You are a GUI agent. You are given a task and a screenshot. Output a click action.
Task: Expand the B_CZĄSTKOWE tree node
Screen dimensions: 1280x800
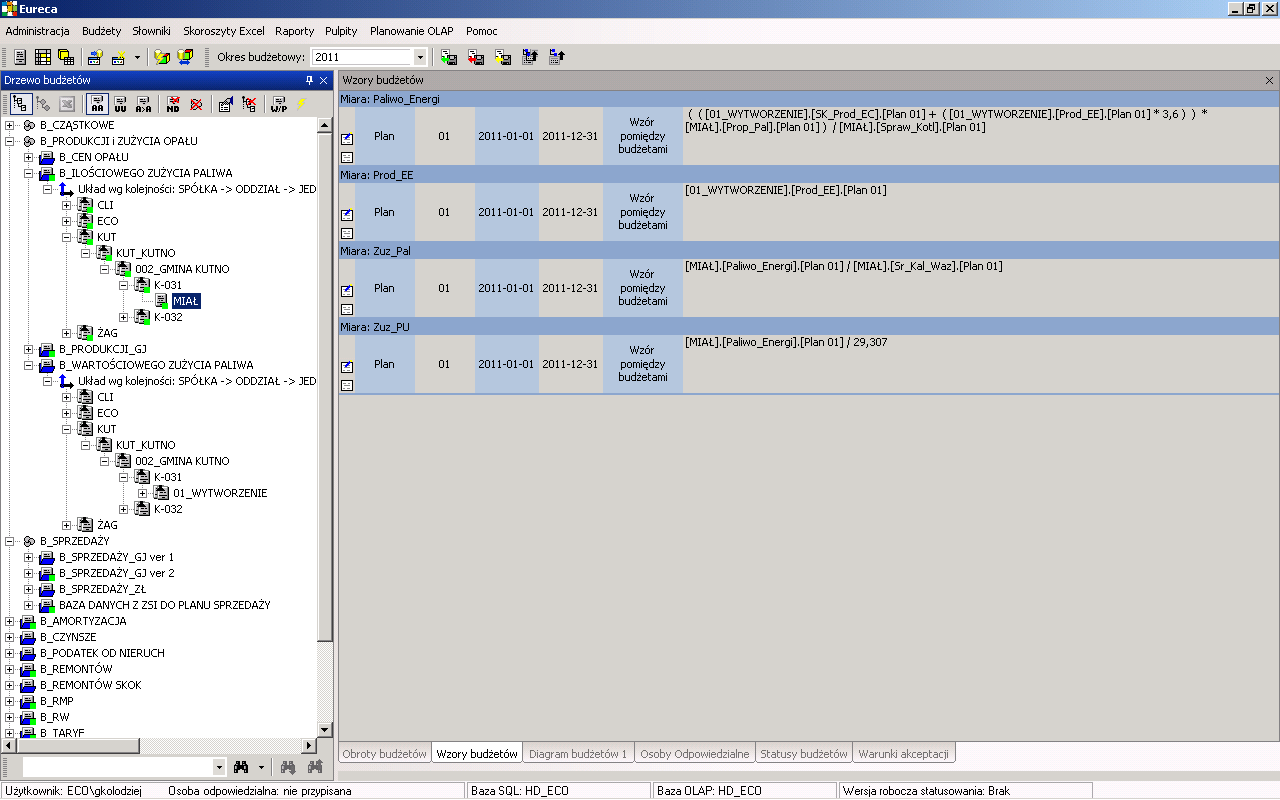[x=10, y=125]
